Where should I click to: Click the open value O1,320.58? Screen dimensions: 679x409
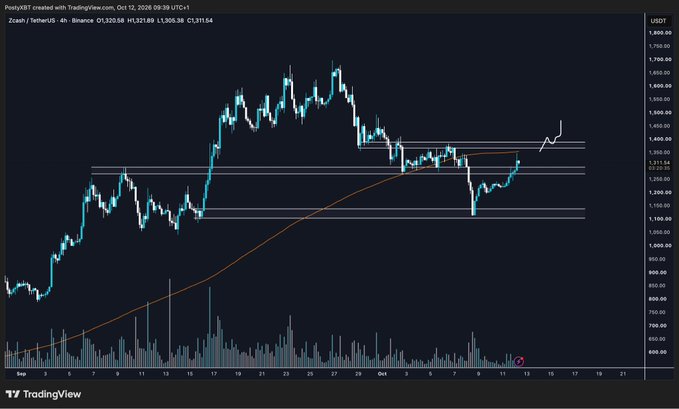(110, 20)
